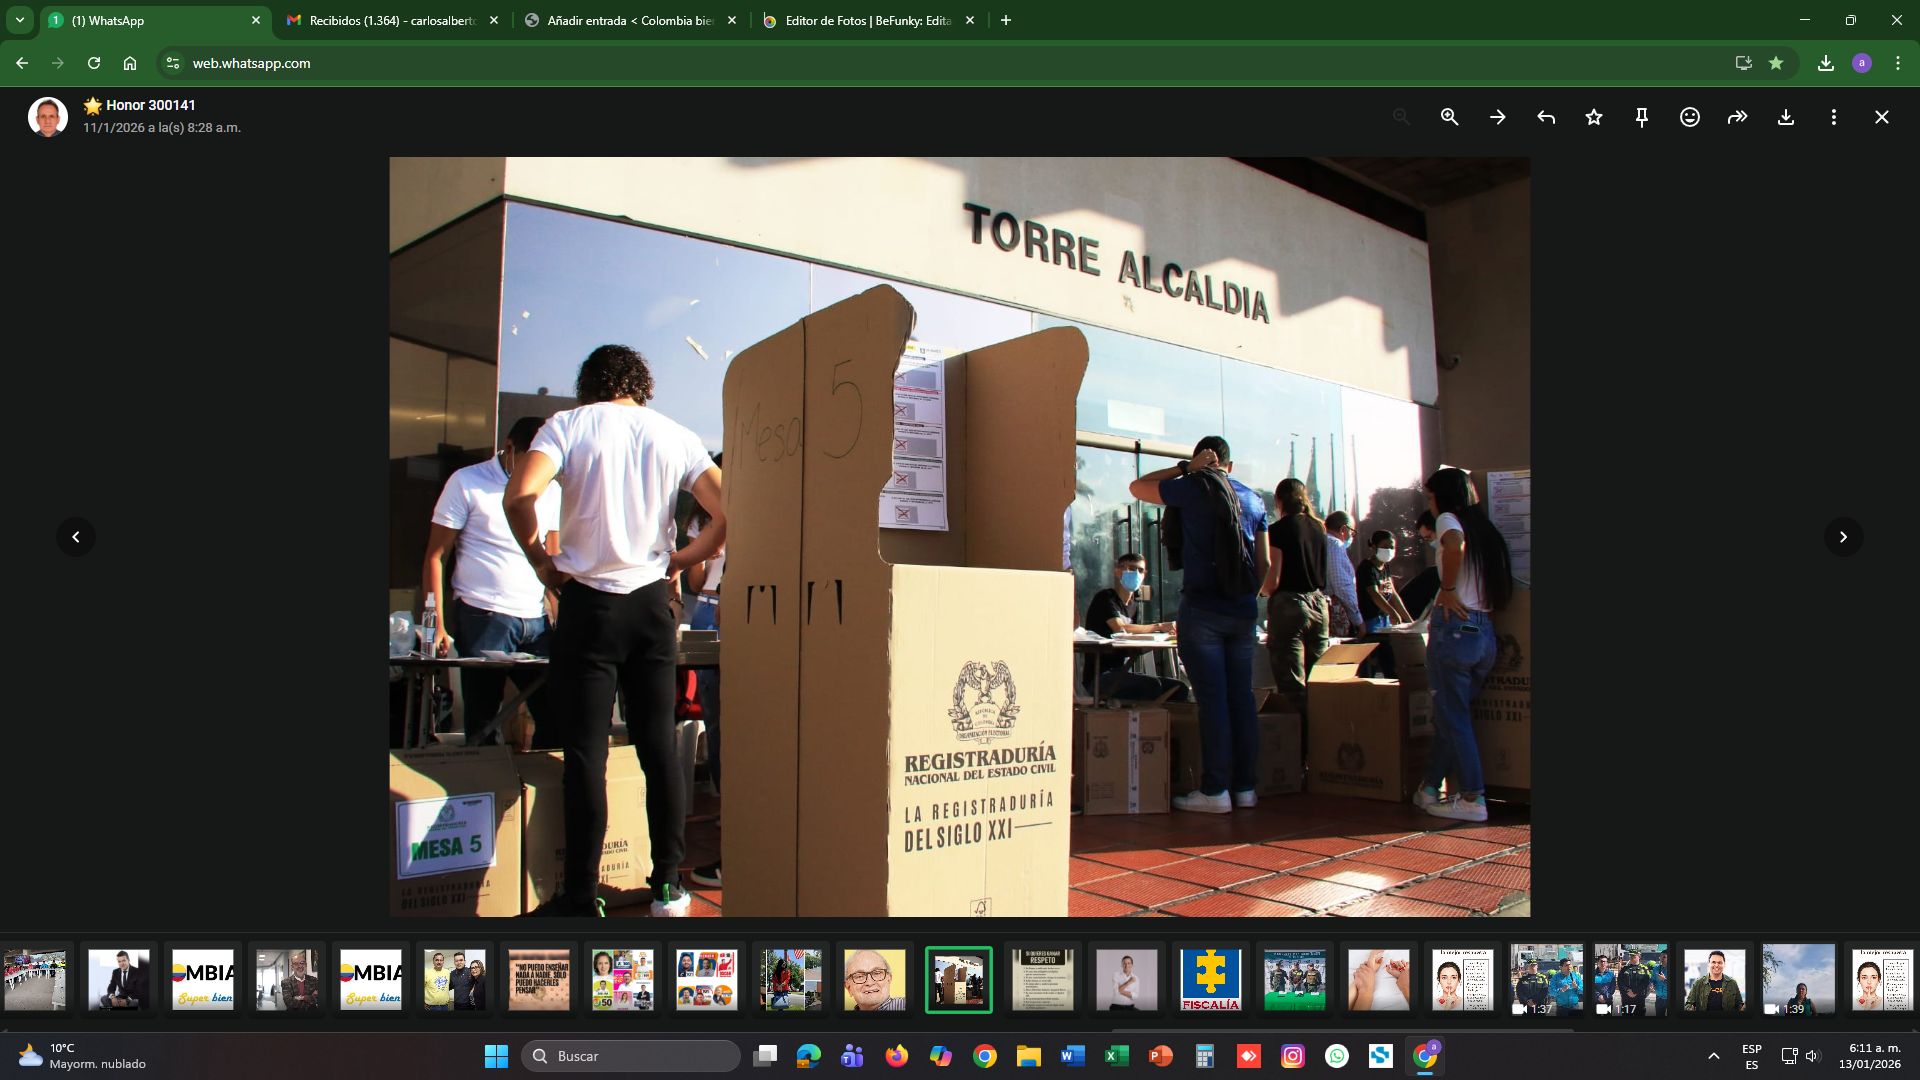Close the media viewer
The width and height of the screenshot is (1920, 1080).
[1881, 117]
